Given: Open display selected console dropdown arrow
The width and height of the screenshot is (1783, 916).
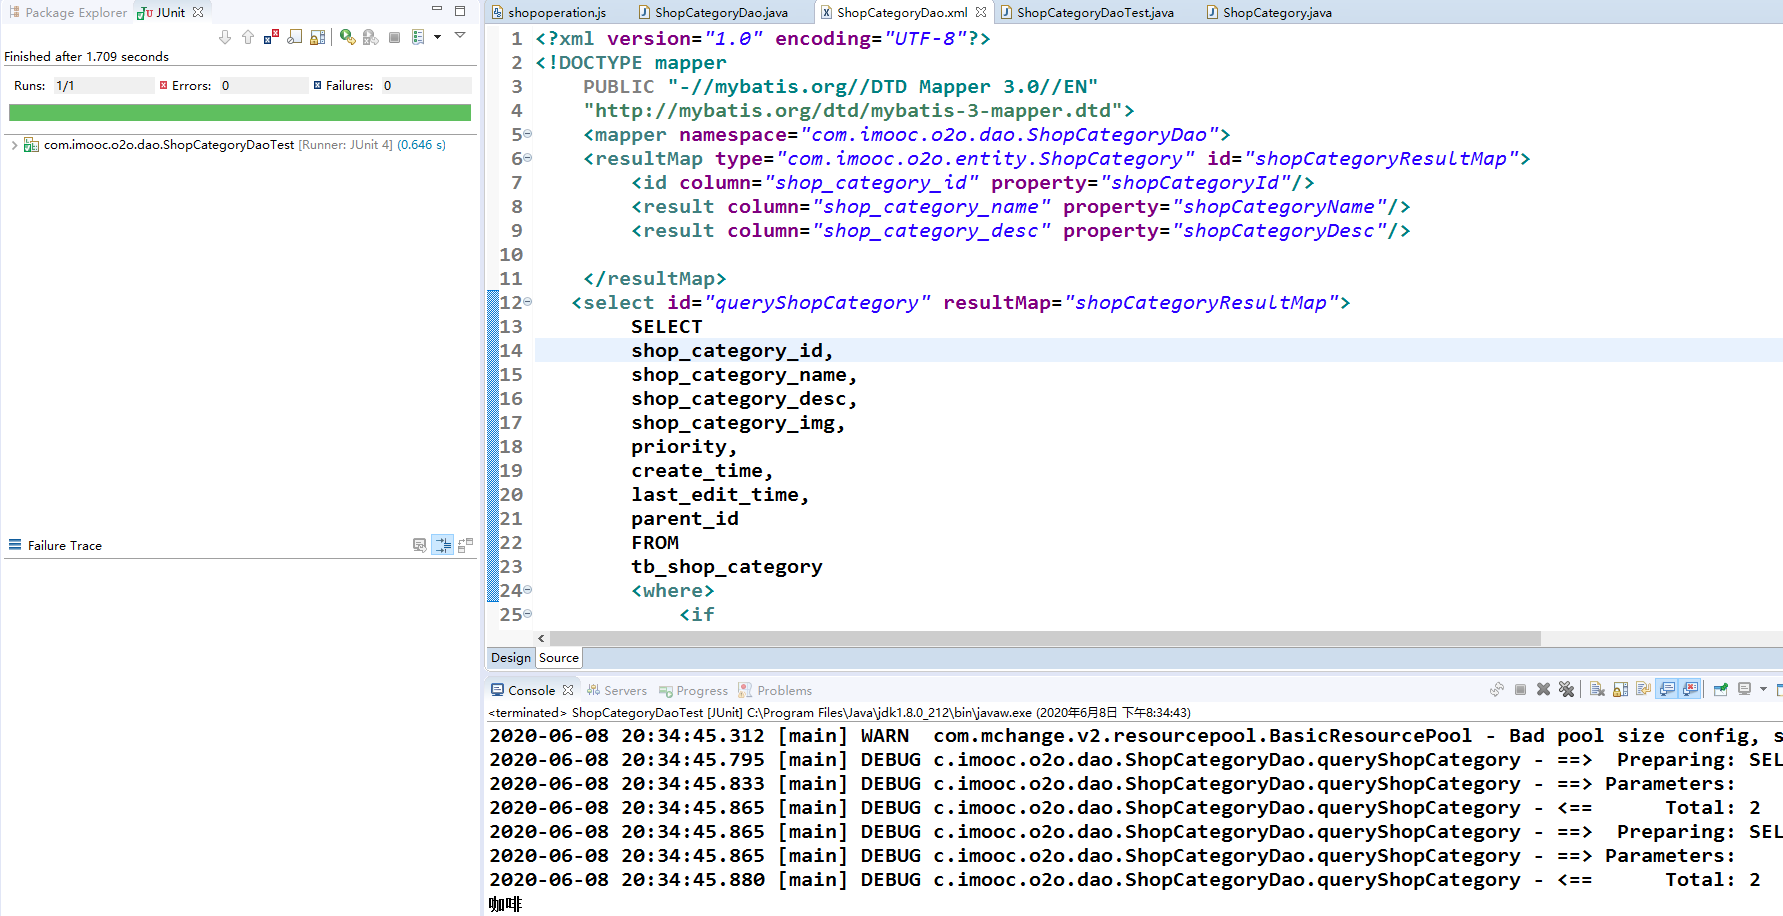Looking at the screenshot, I should [1763, 689].
